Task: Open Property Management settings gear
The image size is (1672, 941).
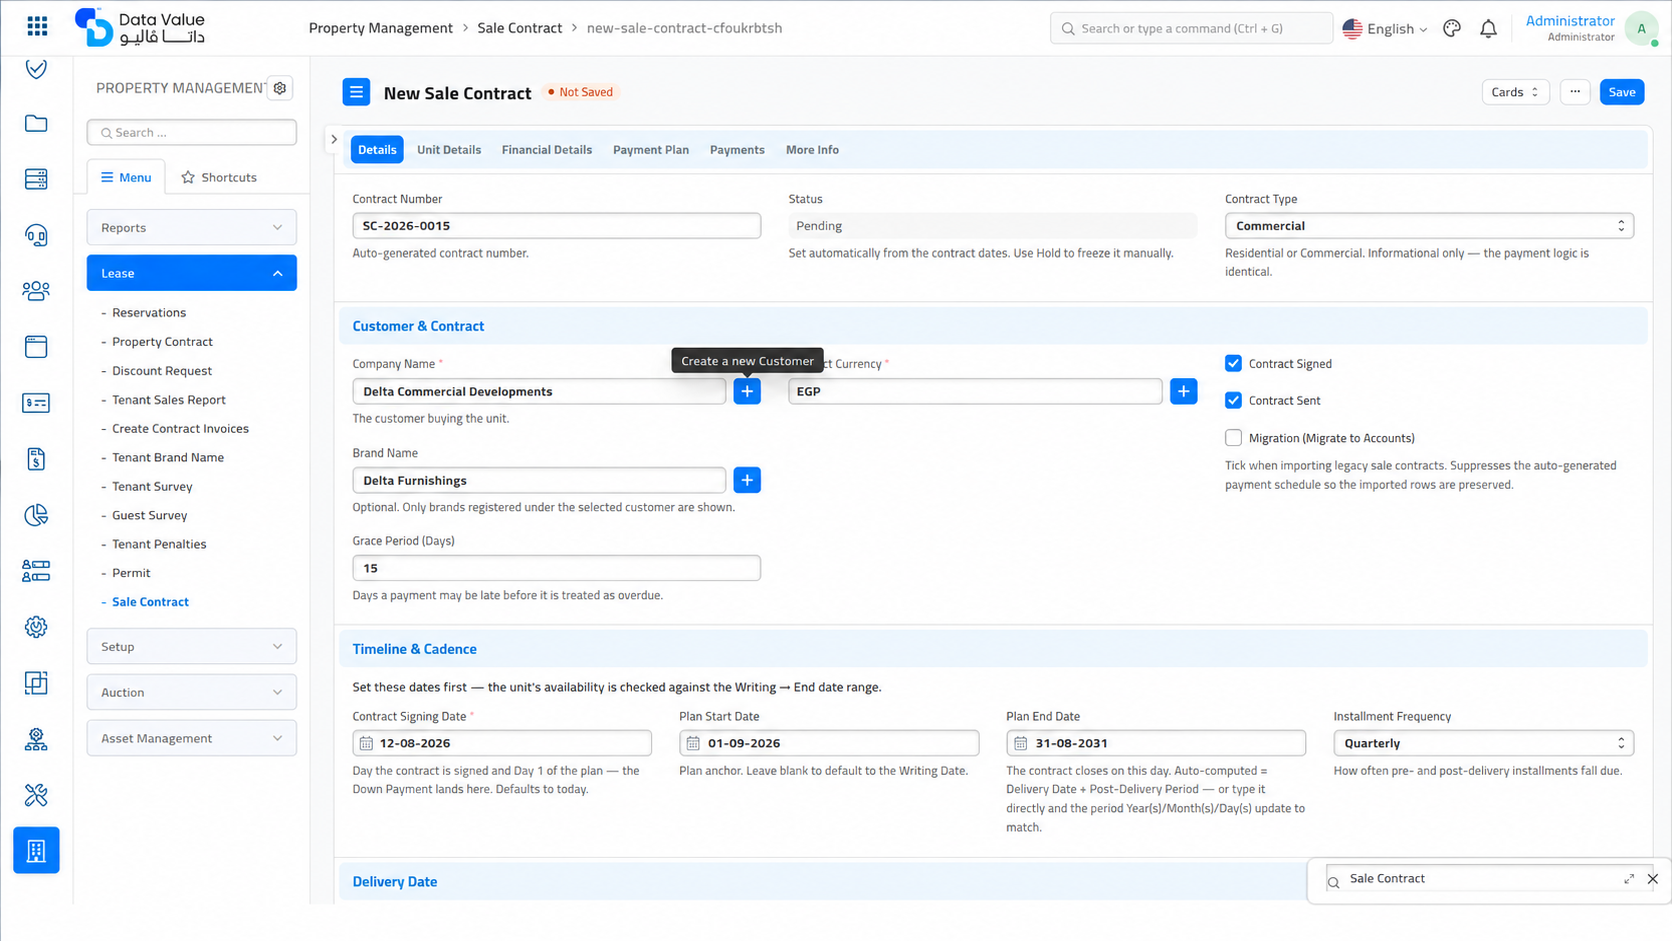Action: point(280,88)
